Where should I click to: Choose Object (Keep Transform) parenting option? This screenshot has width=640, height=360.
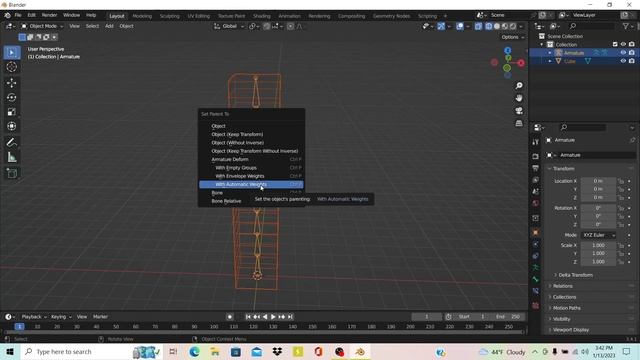pyautogui.click(x=251, y=134)
